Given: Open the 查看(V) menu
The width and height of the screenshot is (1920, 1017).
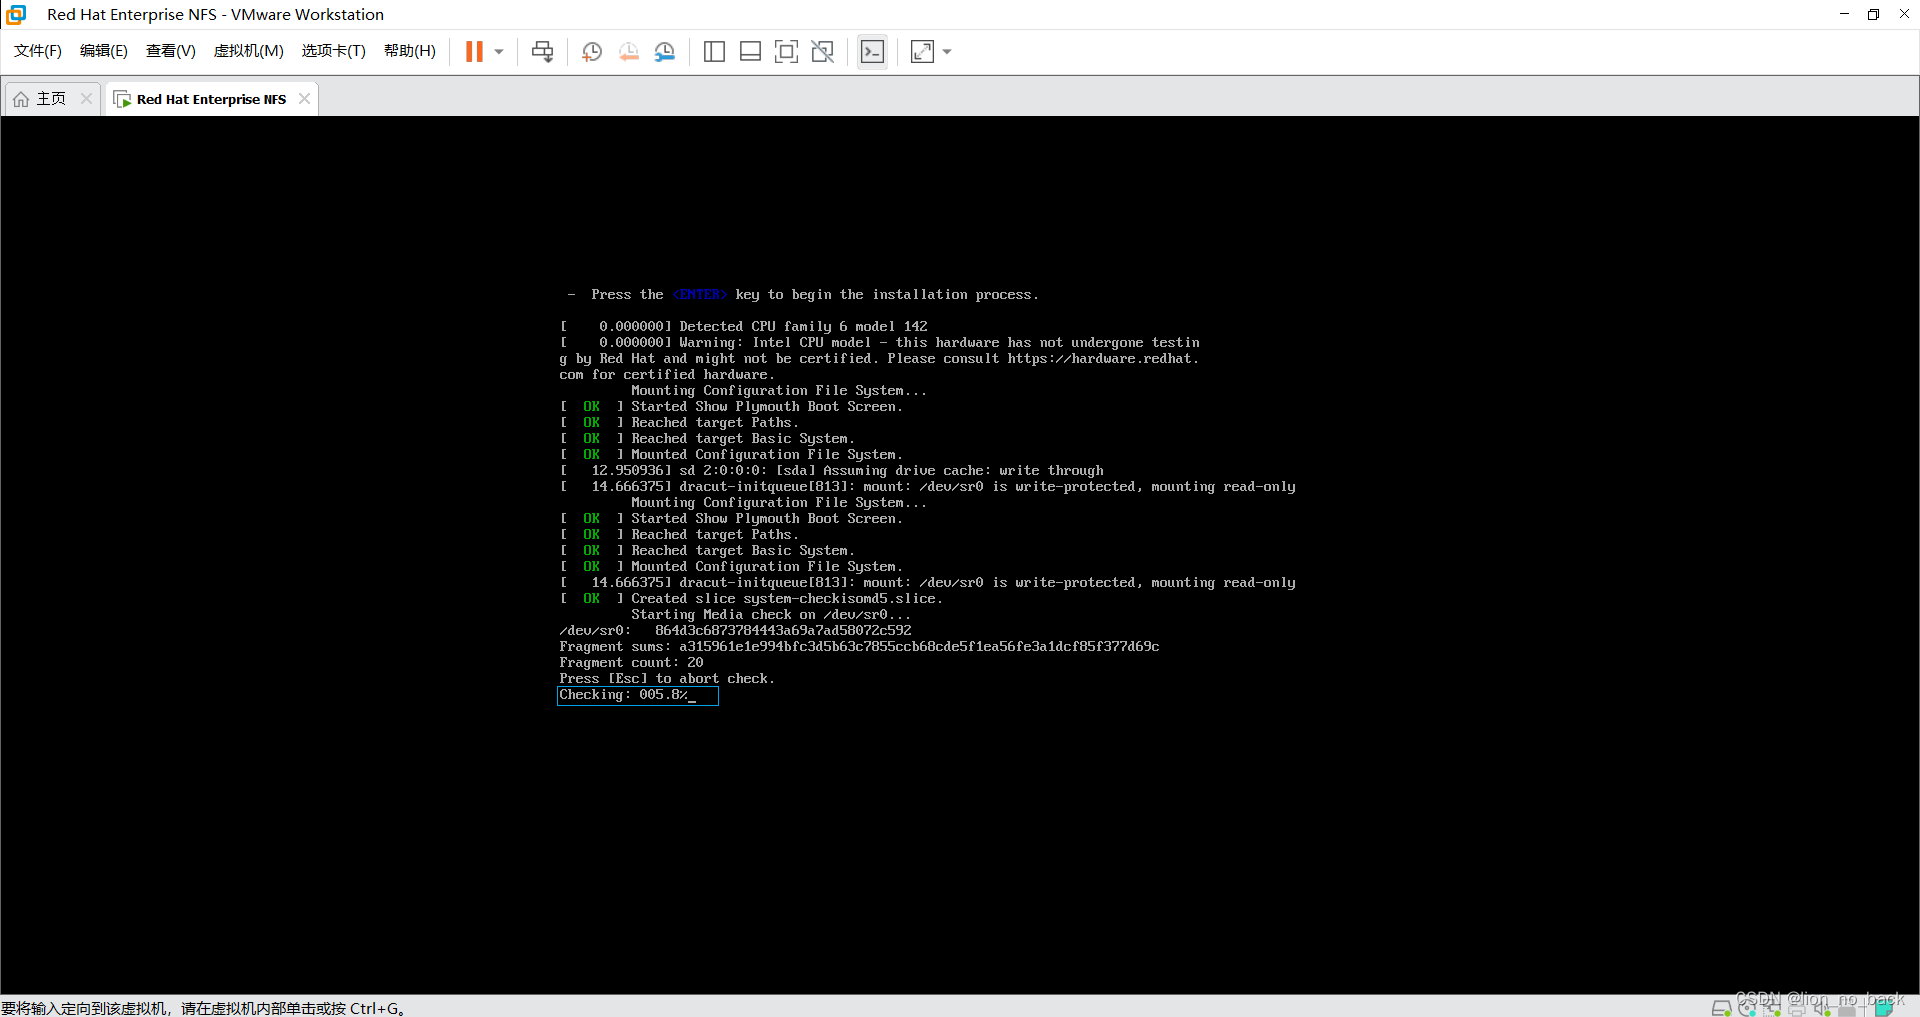Looking at the screenshot, I should 171,51.
